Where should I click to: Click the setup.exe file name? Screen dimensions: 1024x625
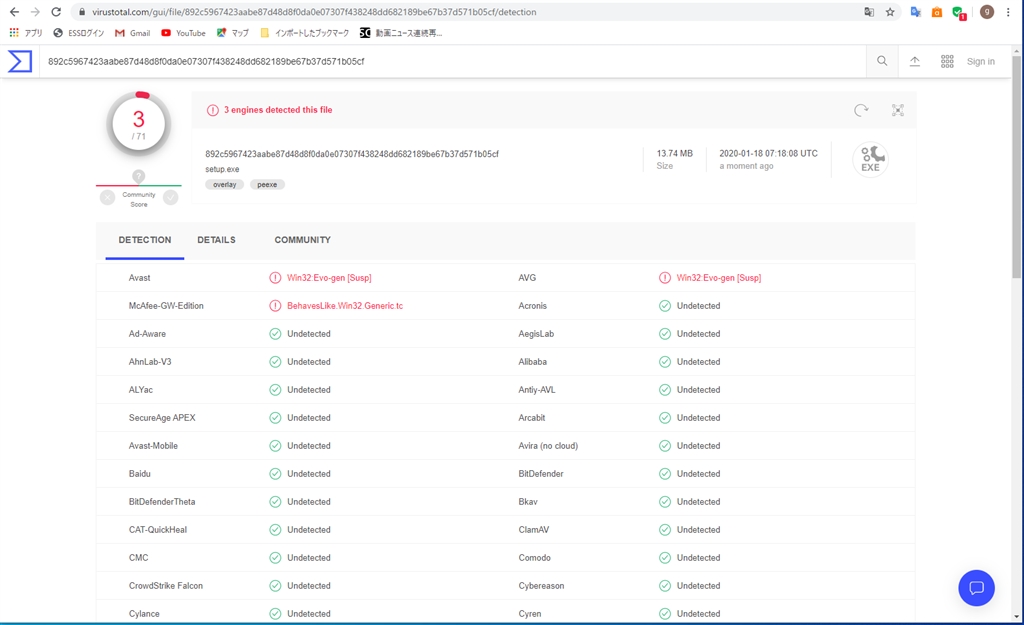click(222, 169)
